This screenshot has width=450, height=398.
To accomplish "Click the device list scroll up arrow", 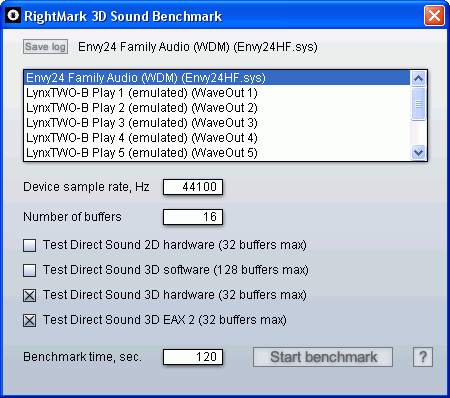I will pos(418,78).
